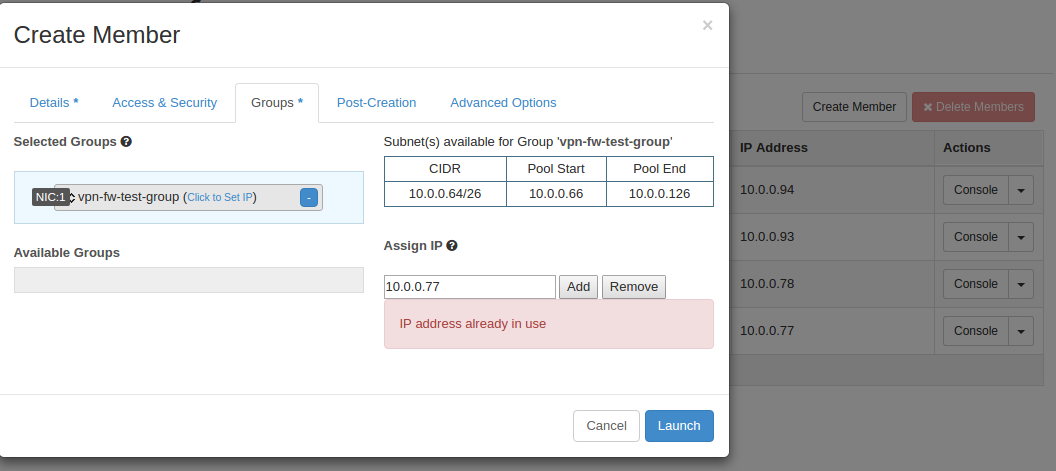Expand actions dropdown for 10.0.0.94 row
Image resolution: width=1056 pixels, height=471 pixels.
[x=1021, y=190]
